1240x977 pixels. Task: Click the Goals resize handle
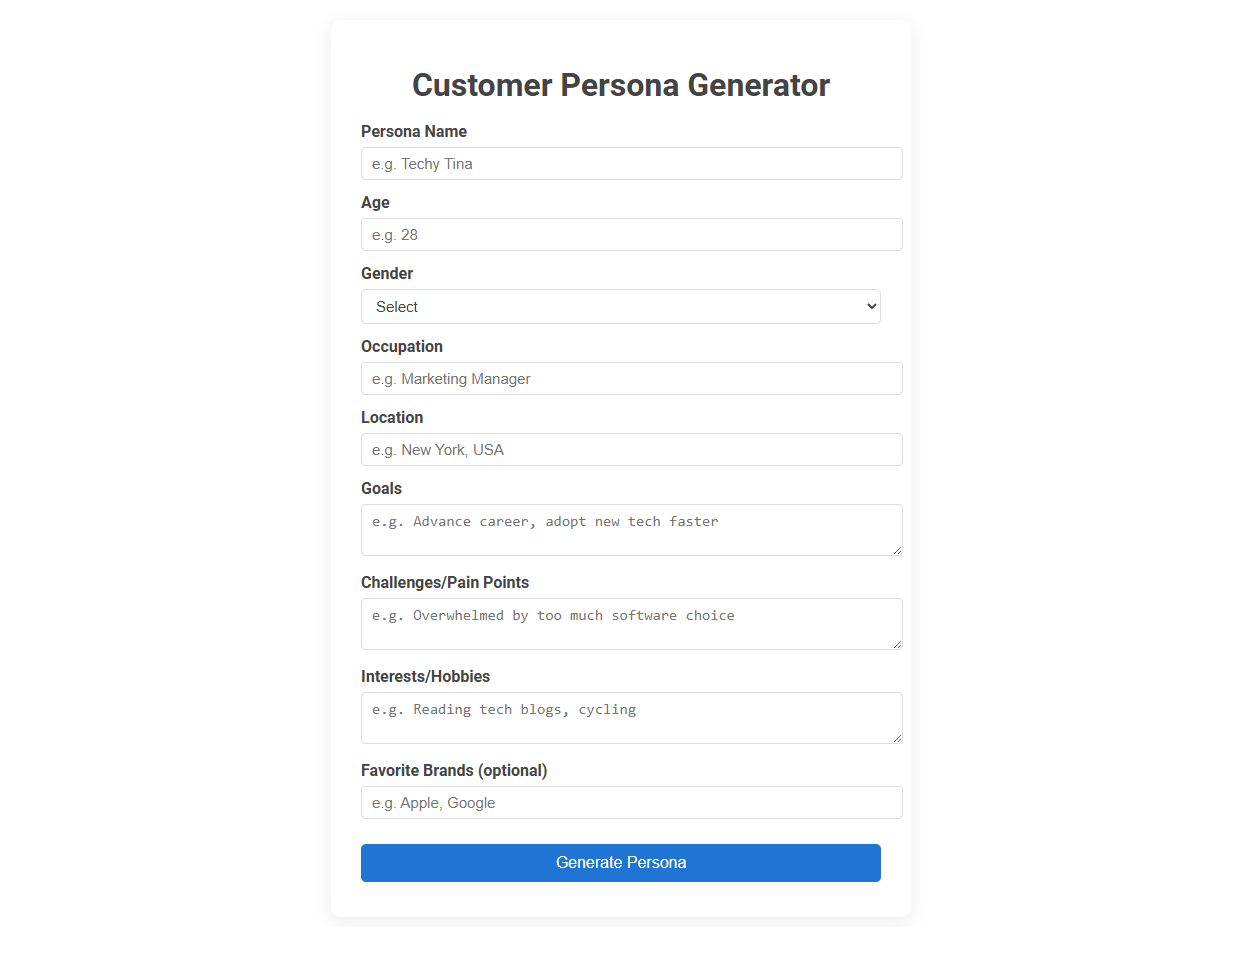coord(898,553)
